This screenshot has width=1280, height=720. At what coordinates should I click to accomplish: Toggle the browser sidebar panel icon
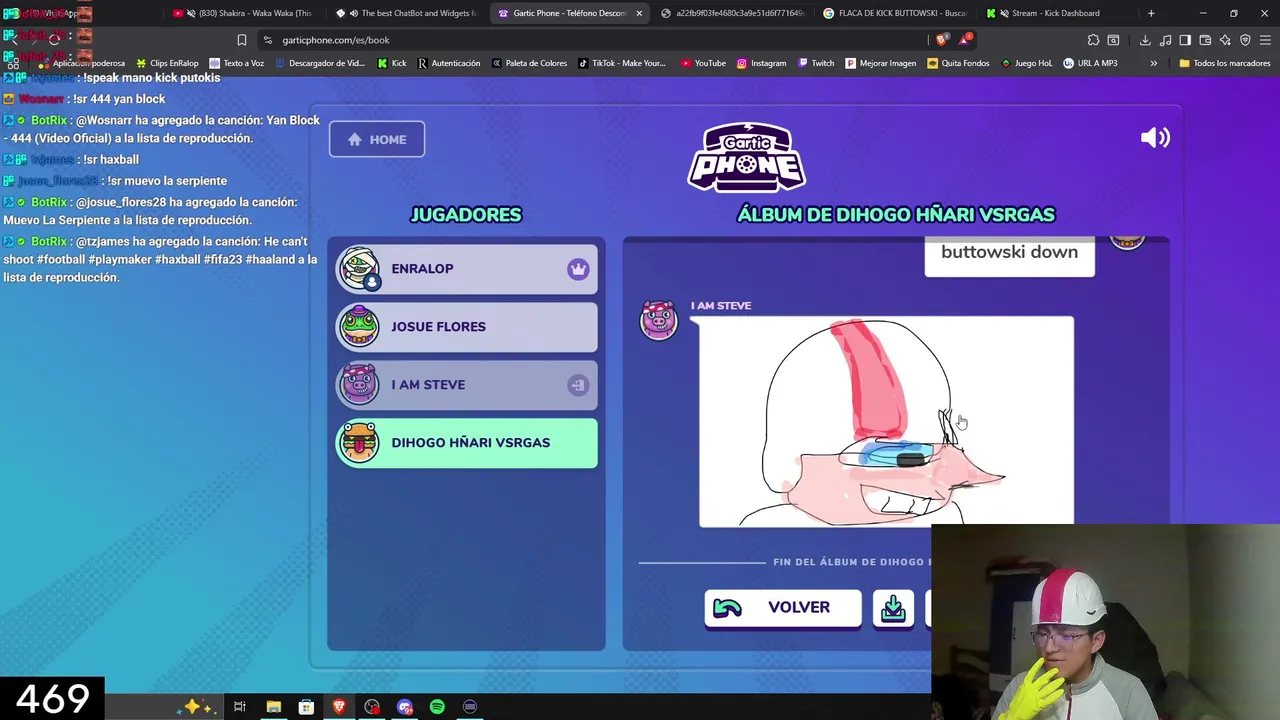coord(1185,40)
